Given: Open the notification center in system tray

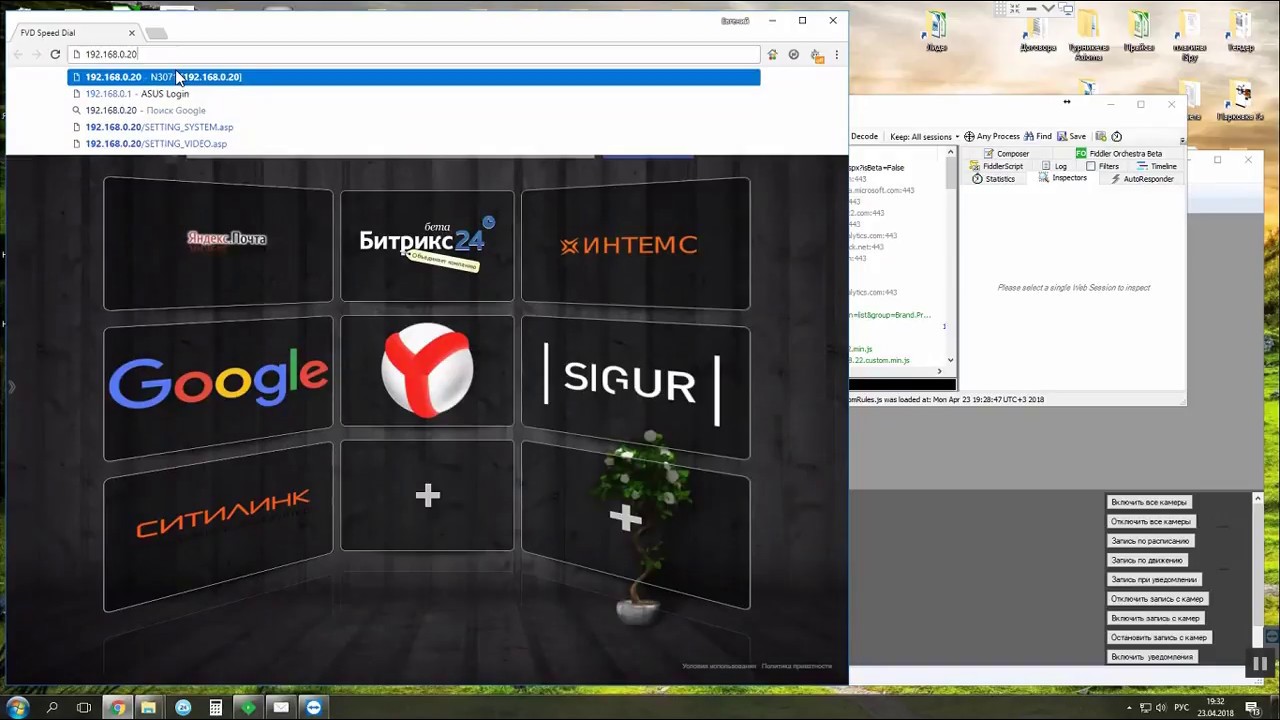Looking at the screenshot, I should click(x=1253, y=708).
